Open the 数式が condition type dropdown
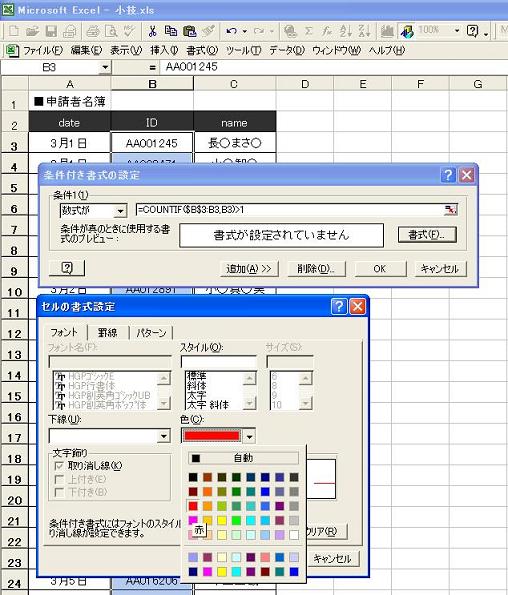Screen dimensions: 508x595 point(121,211)
